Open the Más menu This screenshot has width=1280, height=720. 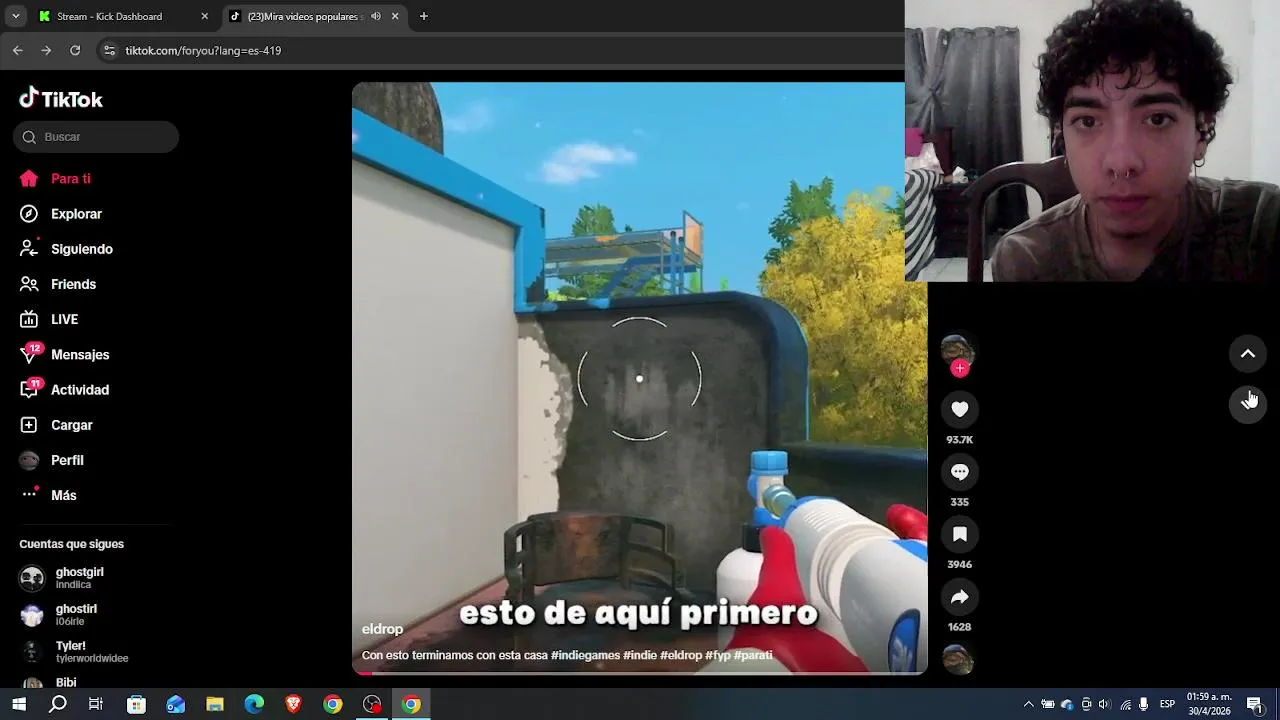click(x=48, y=495)
